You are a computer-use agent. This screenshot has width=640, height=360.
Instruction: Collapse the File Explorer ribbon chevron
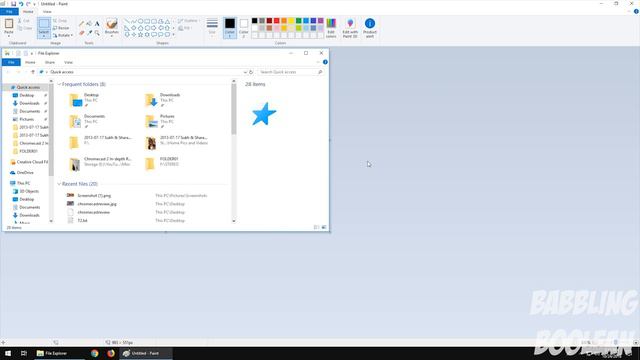318,62
